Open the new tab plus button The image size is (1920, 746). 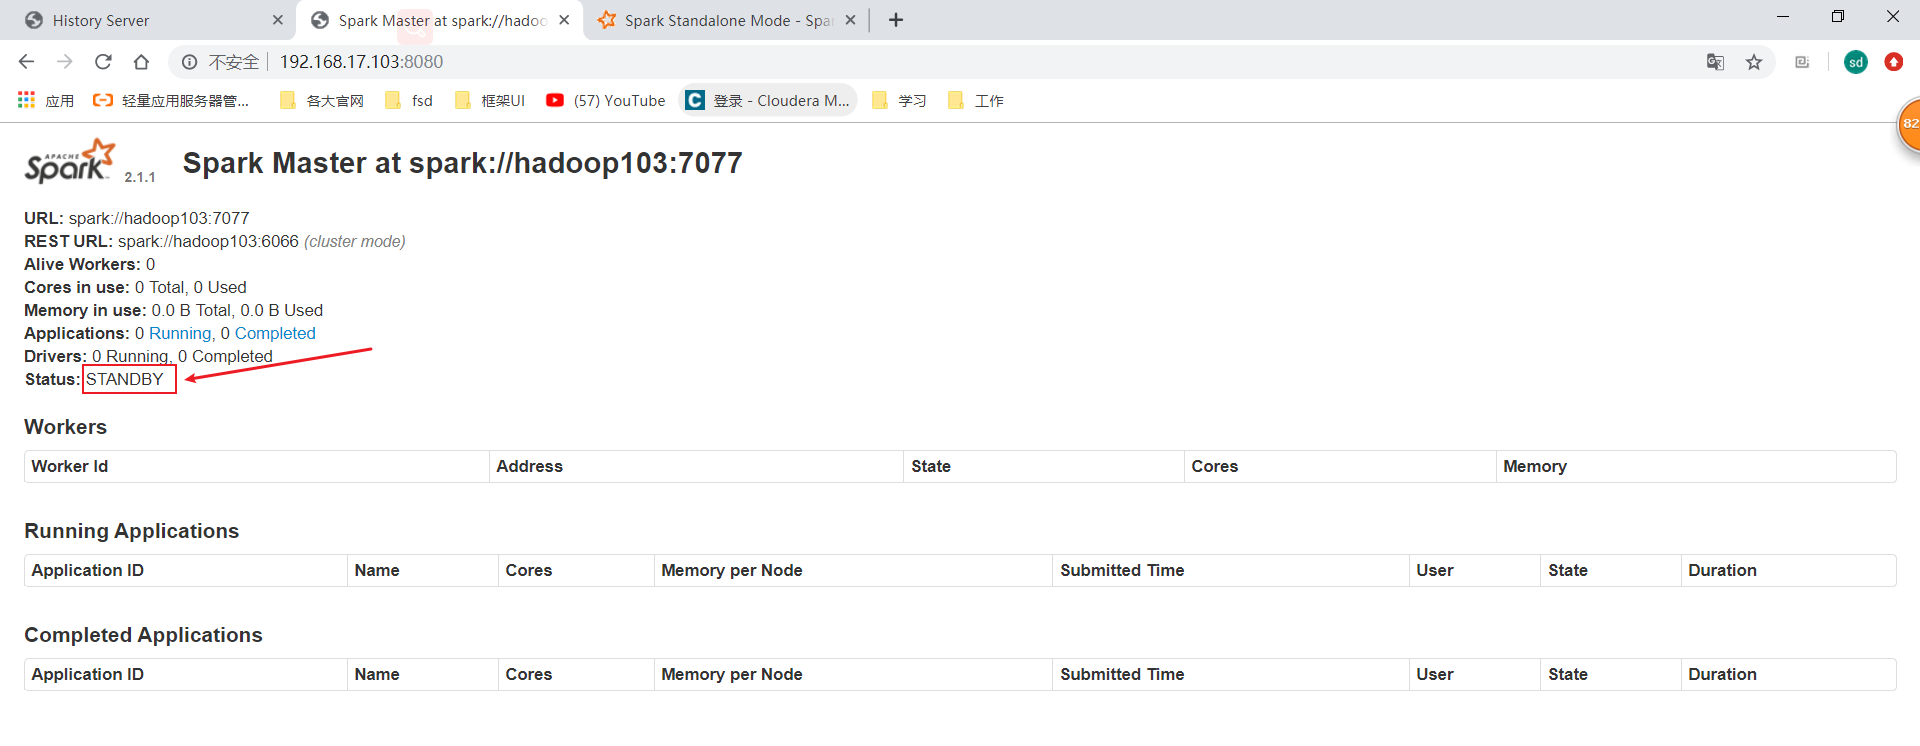[x=896, y=20]
